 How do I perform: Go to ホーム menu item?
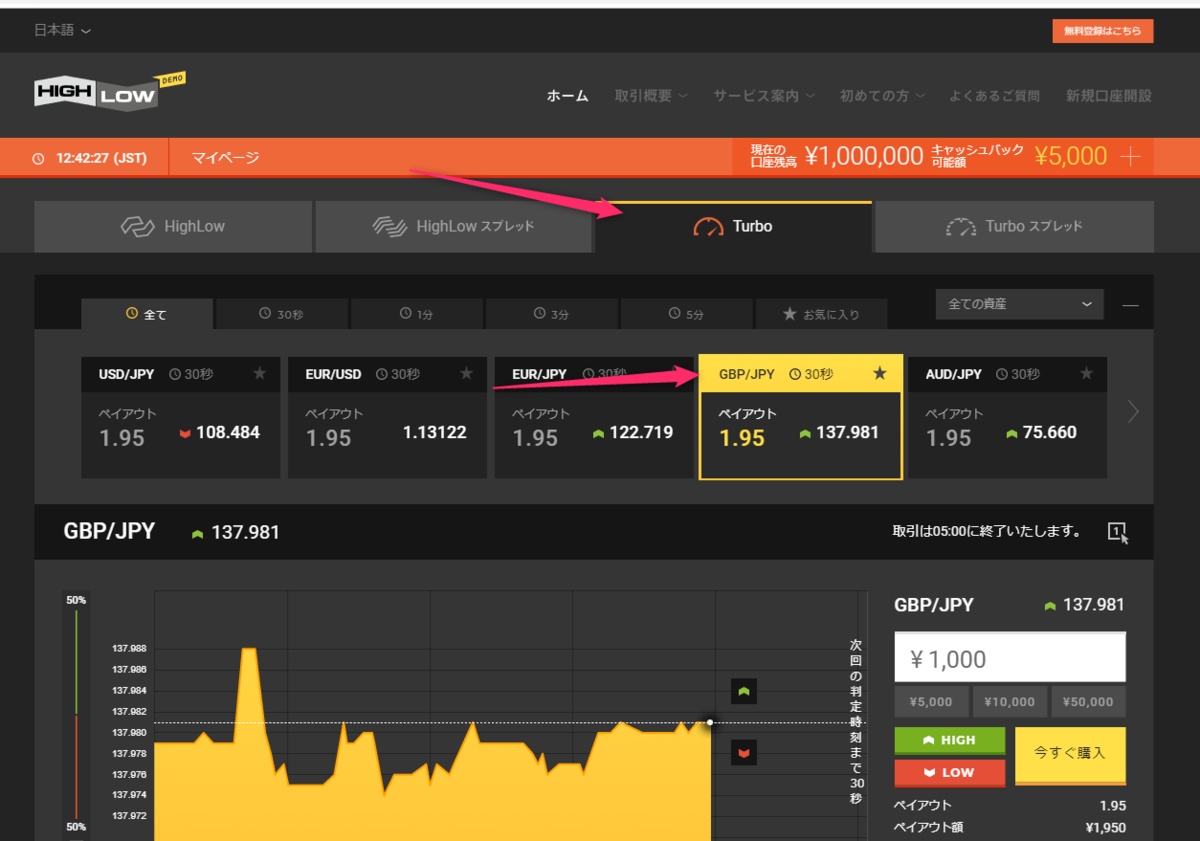[568, 96]
